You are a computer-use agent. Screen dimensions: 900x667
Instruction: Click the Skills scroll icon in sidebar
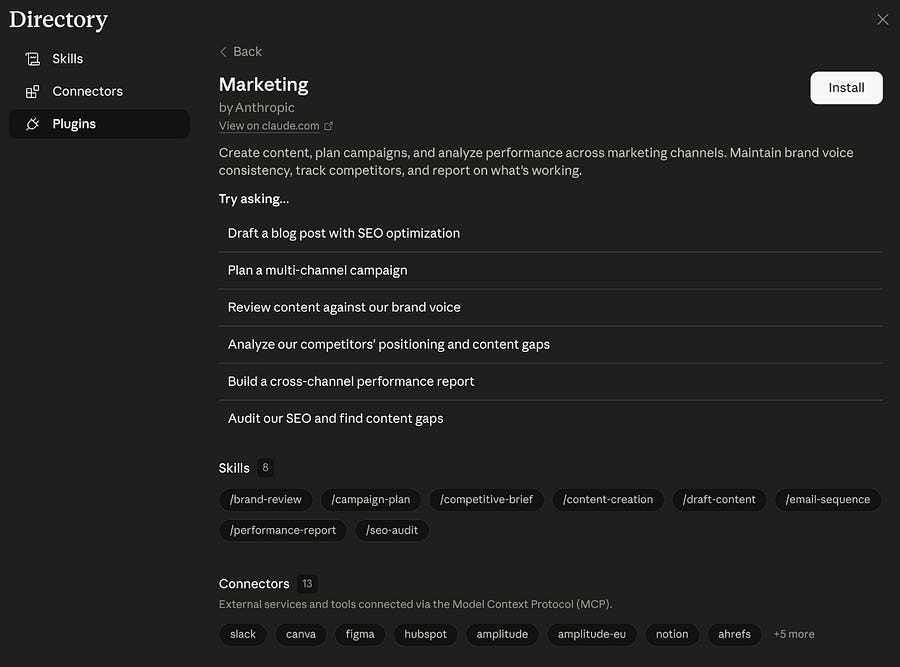click(33, 59)
